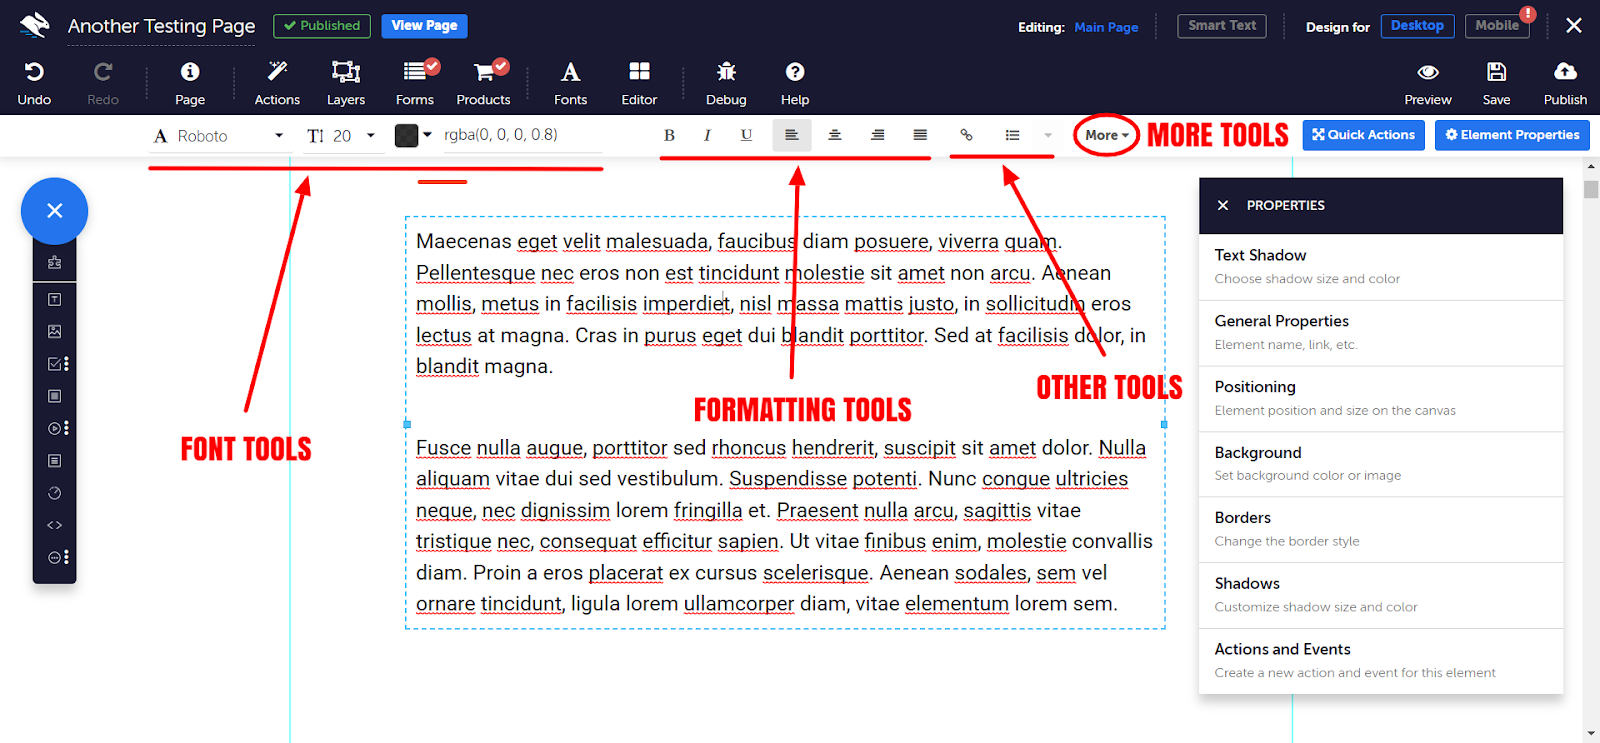The width and height of the screenshot is (1600, 743).
Task: Click the Main Page link
Action: pos(1106,27)
